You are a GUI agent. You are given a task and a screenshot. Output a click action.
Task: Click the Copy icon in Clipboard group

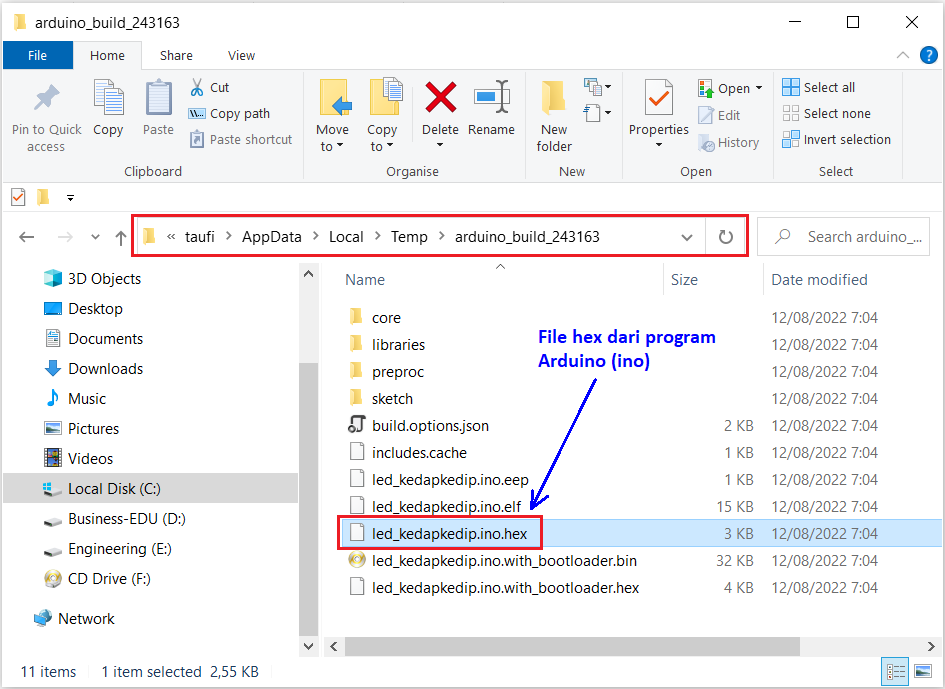[108, 97]
